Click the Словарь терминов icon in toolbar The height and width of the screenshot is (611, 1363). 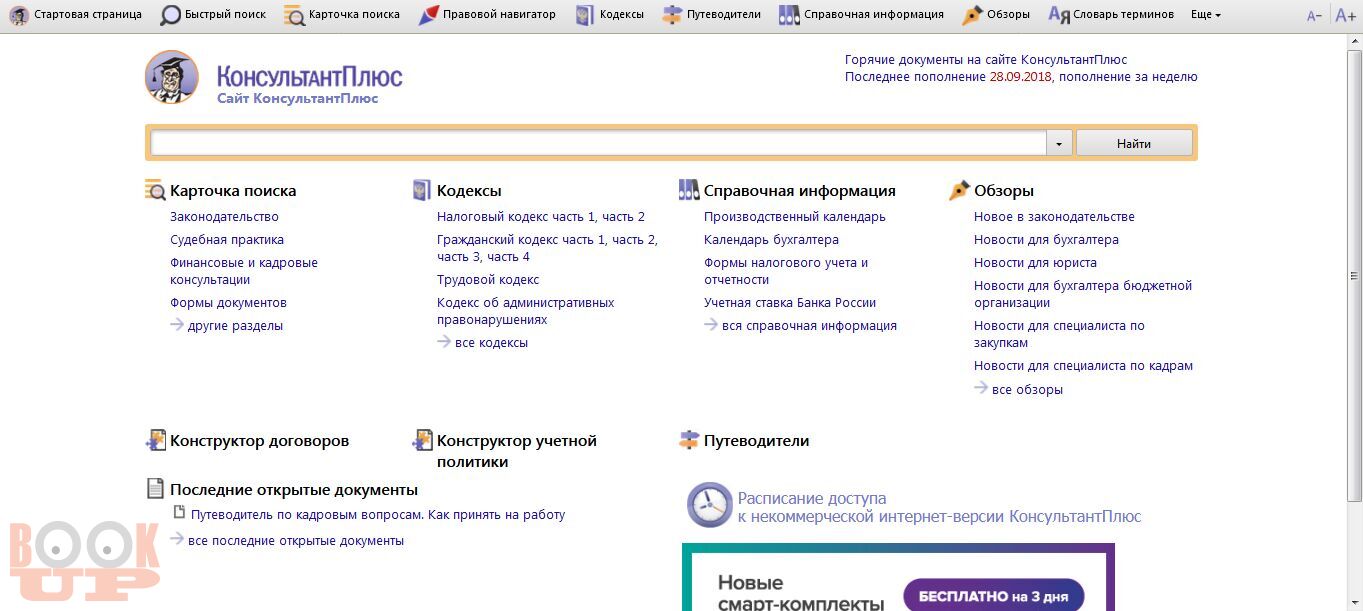pos(1059,15)
